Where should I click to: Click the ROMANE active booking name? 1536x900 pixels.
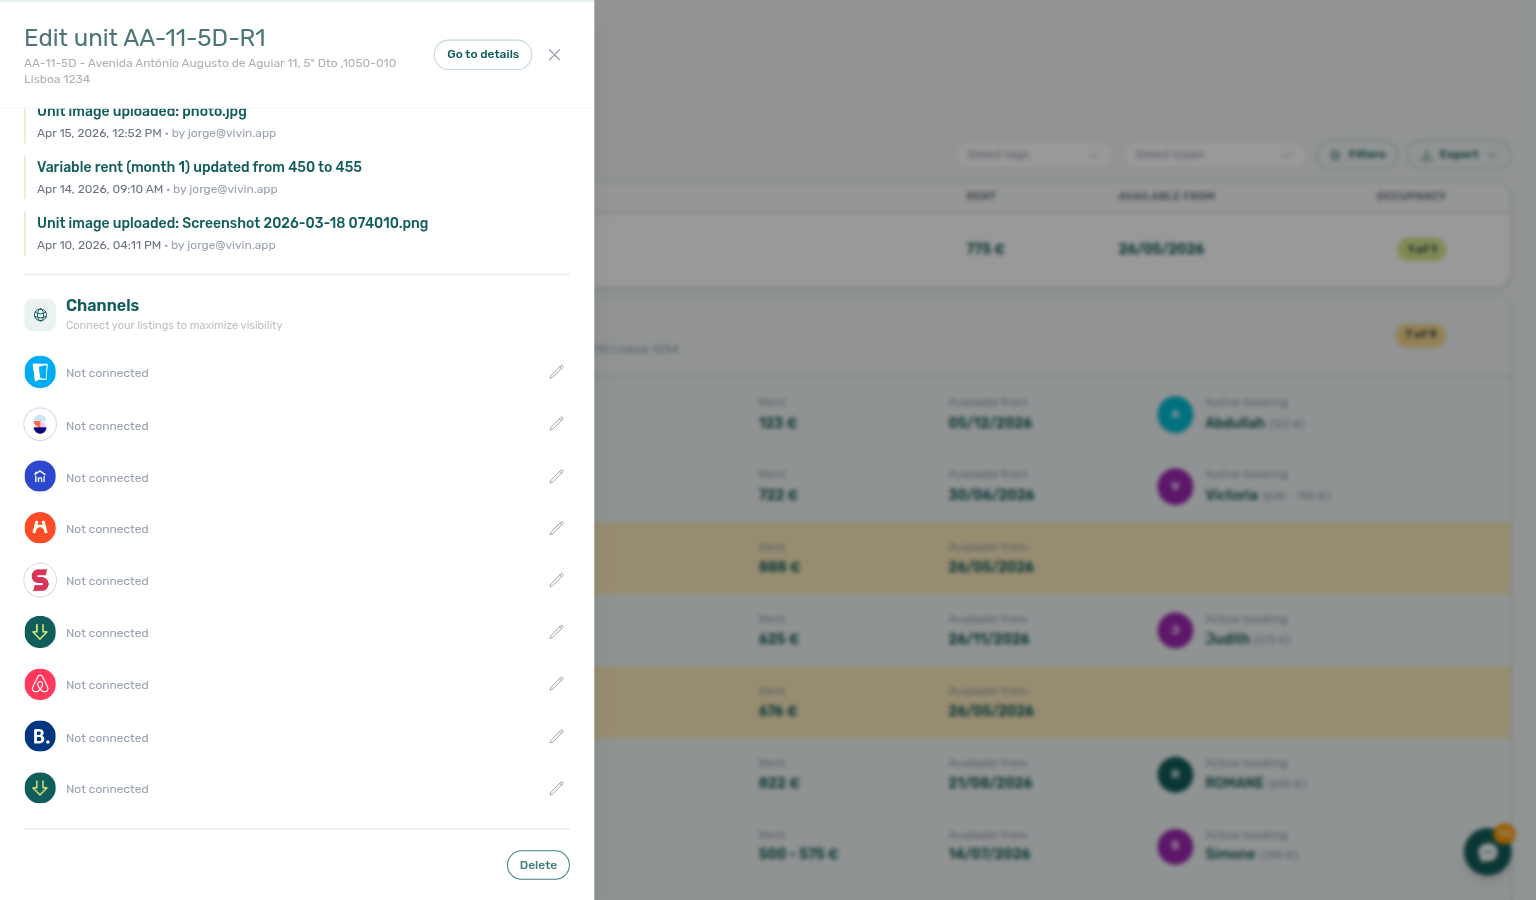1234,783
